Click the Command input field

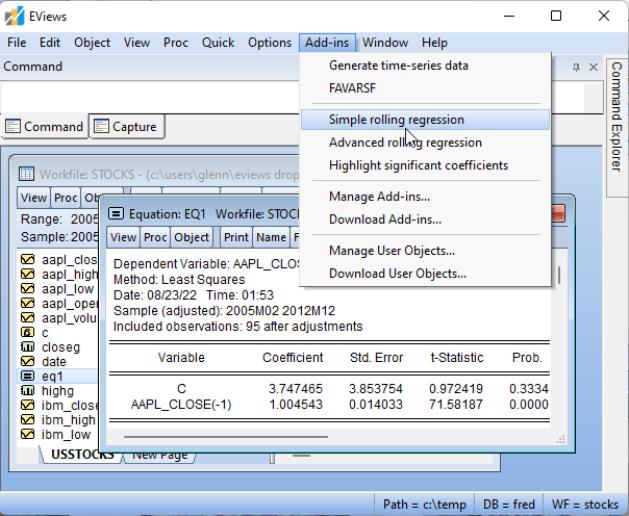pos(150,97)
